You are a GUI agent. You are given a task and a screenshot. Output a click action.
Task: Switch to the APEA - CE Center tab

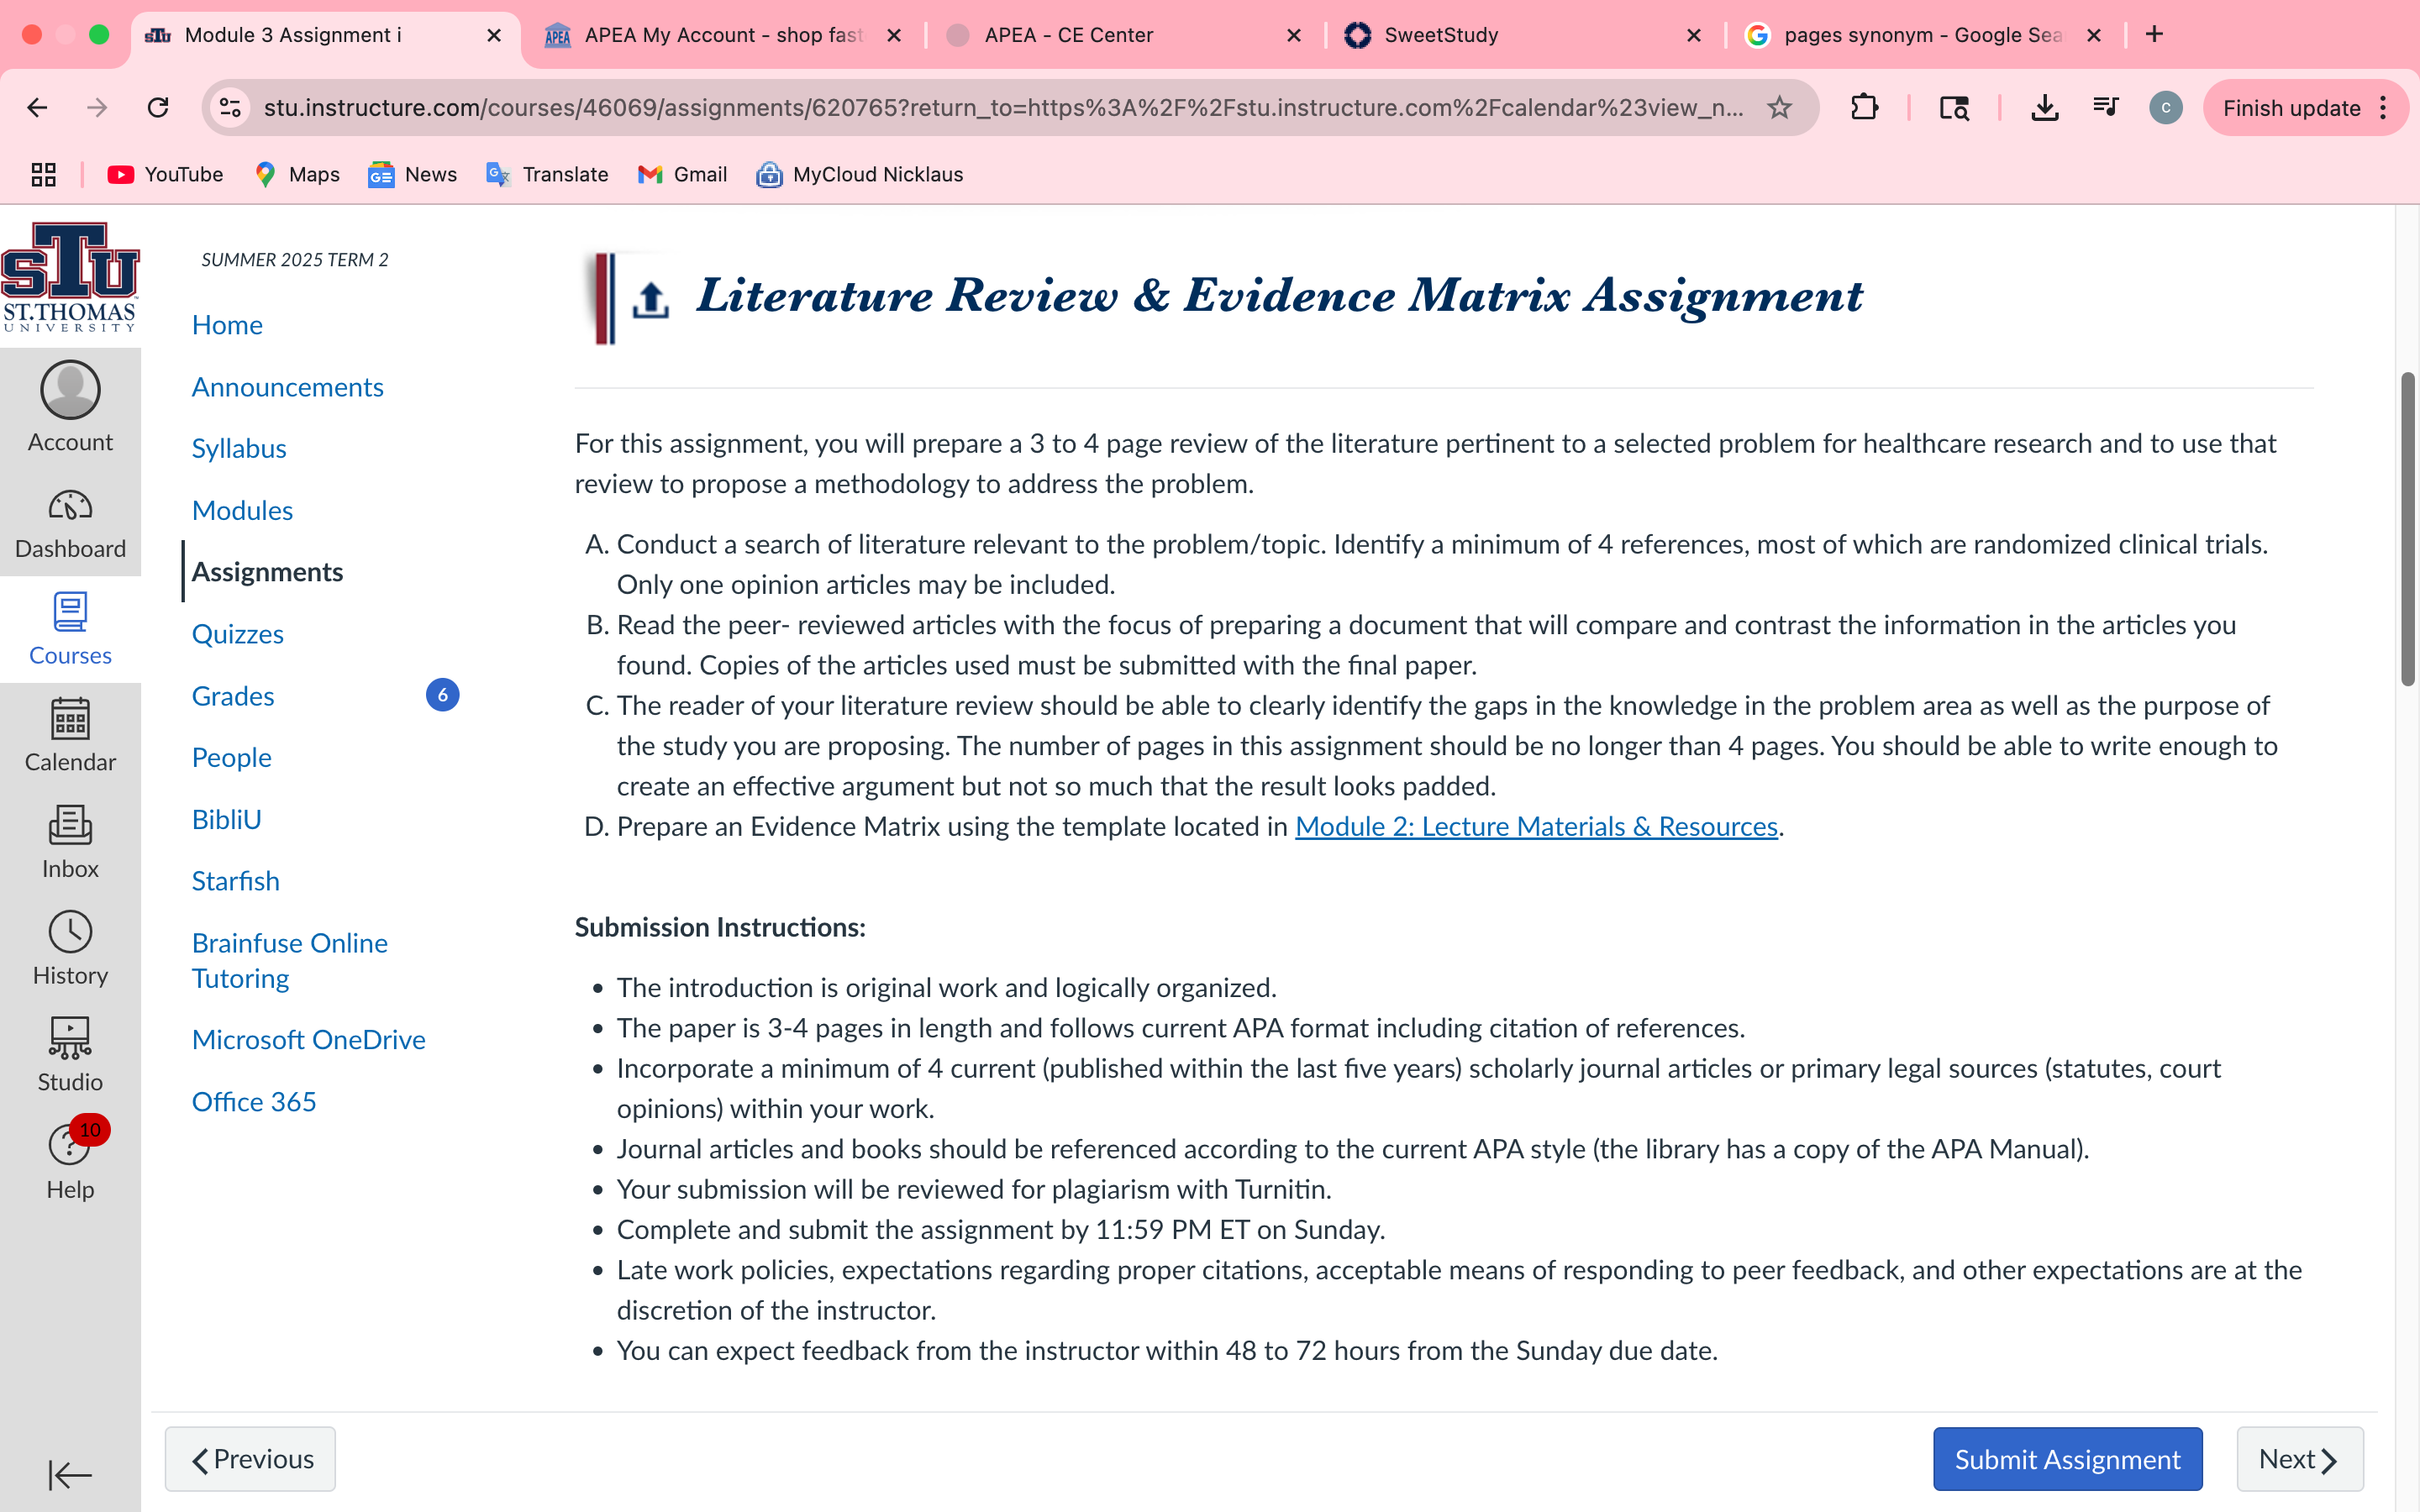click(x=1123, y=35)
